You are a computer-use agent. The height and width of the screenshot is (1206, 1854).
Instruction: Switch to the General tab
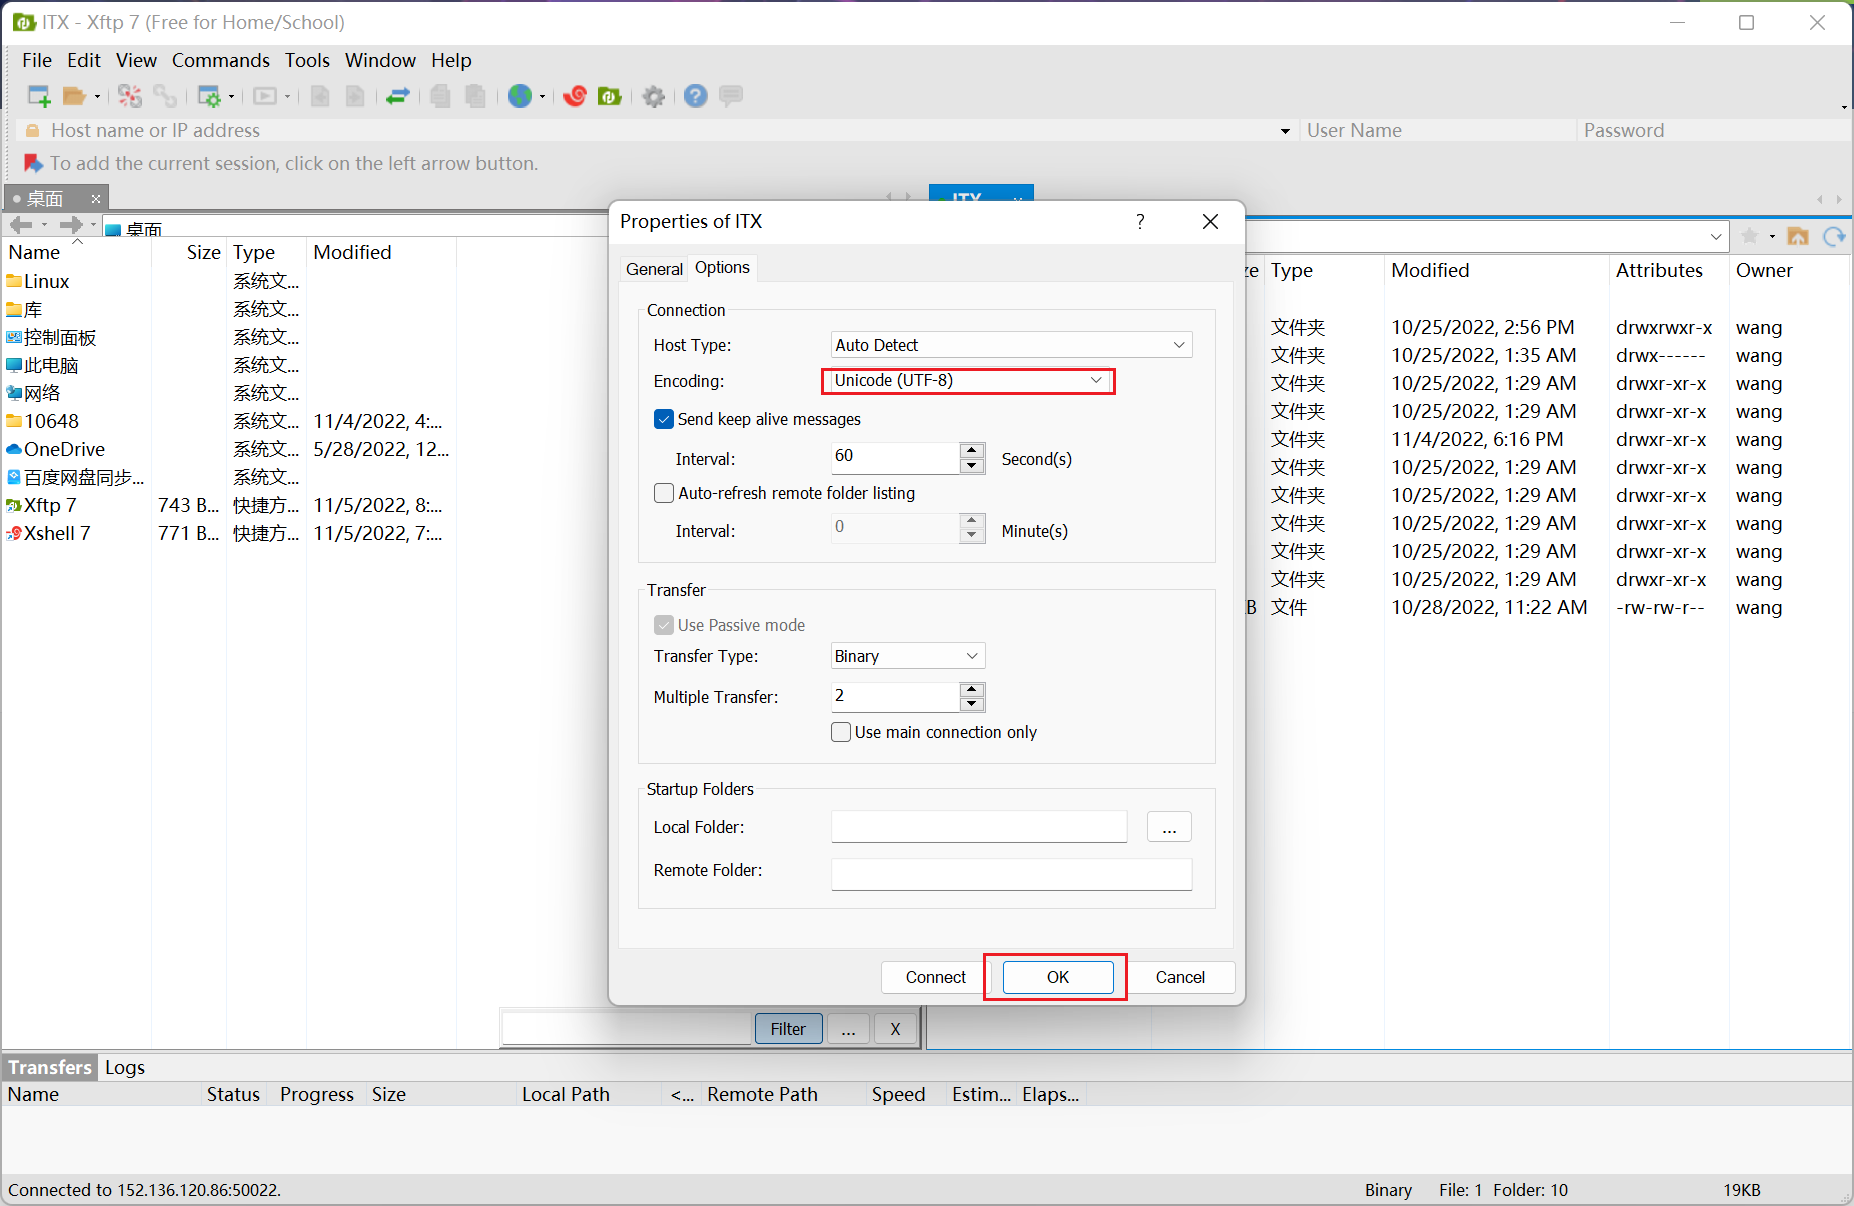[x=654, y=269]
